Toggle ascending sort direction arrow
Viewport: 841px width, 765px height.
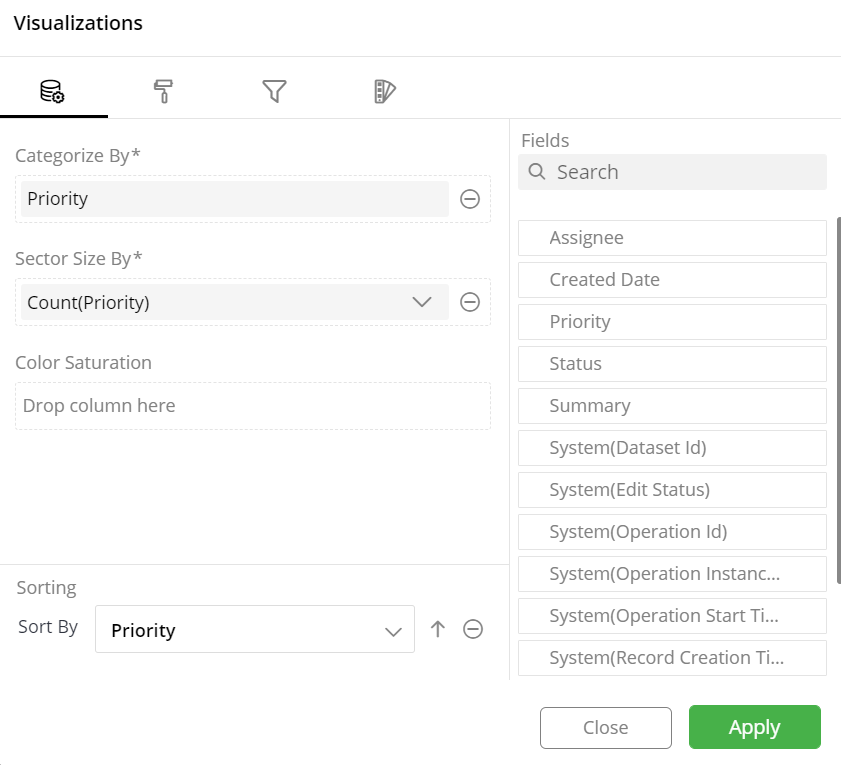coord(438,629)
